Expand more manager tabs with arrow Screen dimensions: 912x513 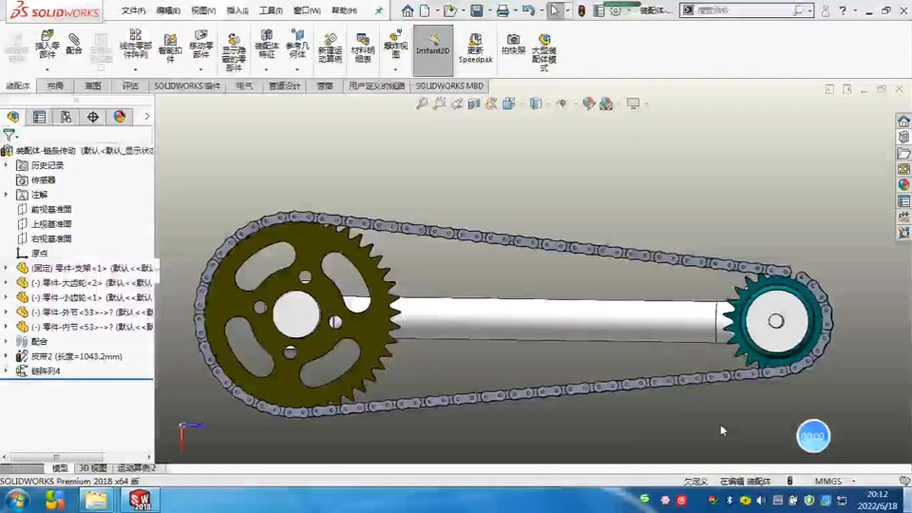click(147, 116)
